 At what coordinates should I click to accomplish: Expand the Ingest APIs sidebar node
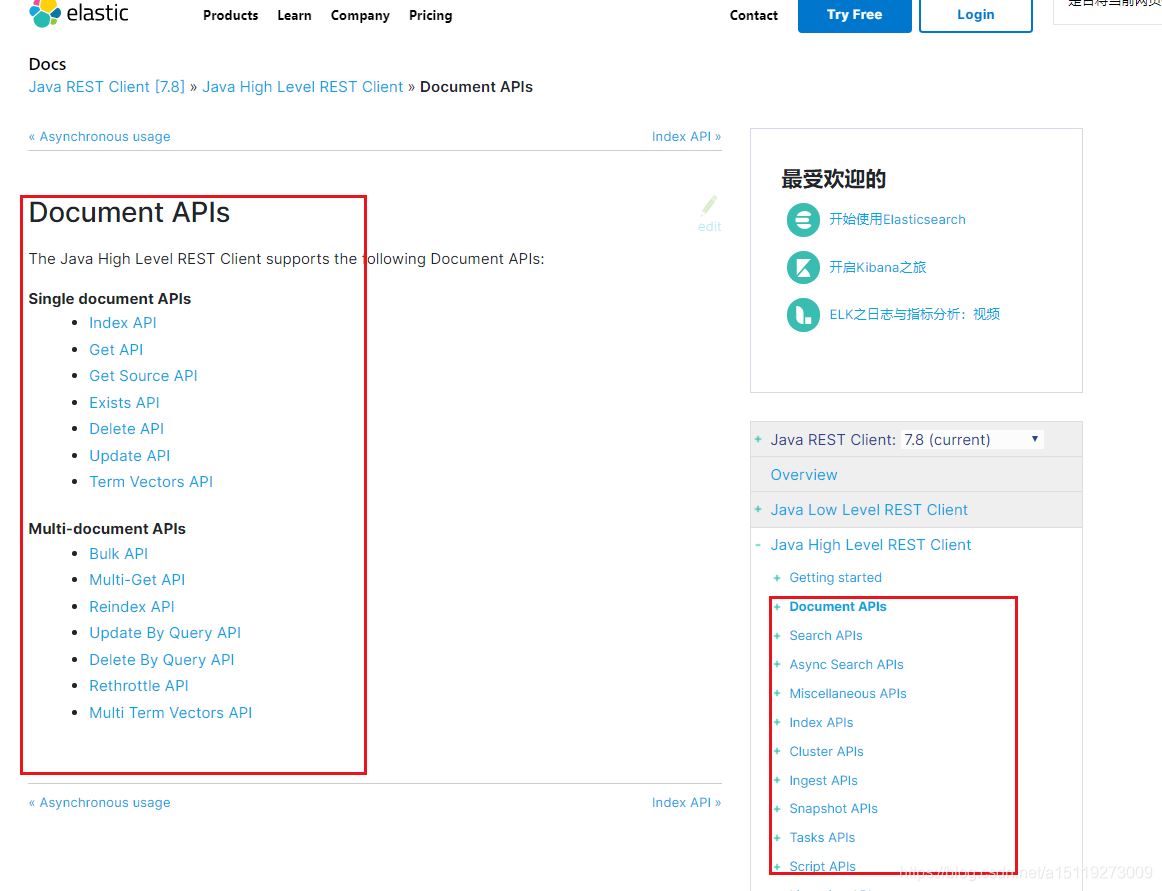tap(777, 780)
